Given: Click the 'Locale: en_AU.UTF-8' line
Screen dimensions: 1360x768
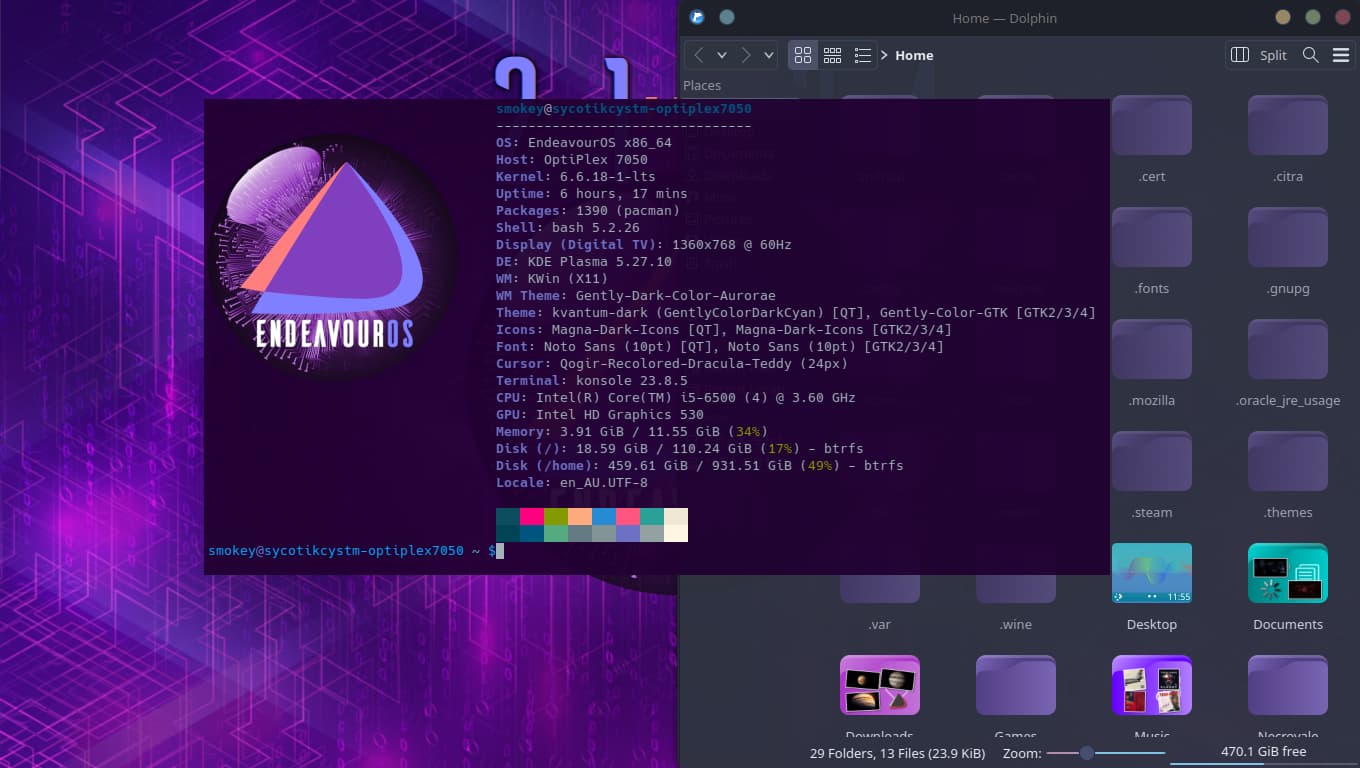Looking at the screenshot, I should tap(572, 483).
